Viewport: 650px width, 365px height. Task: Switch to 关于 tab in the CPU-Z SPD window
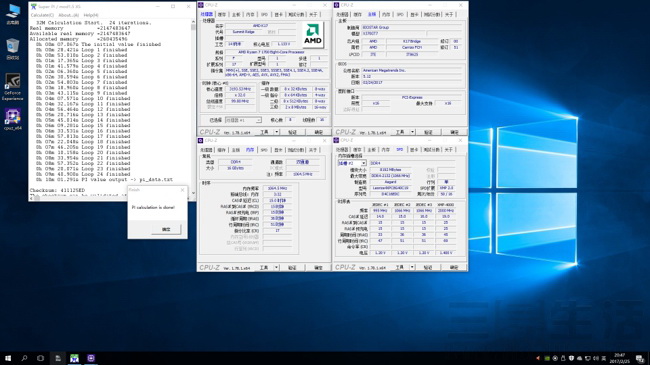pos(449,150)
